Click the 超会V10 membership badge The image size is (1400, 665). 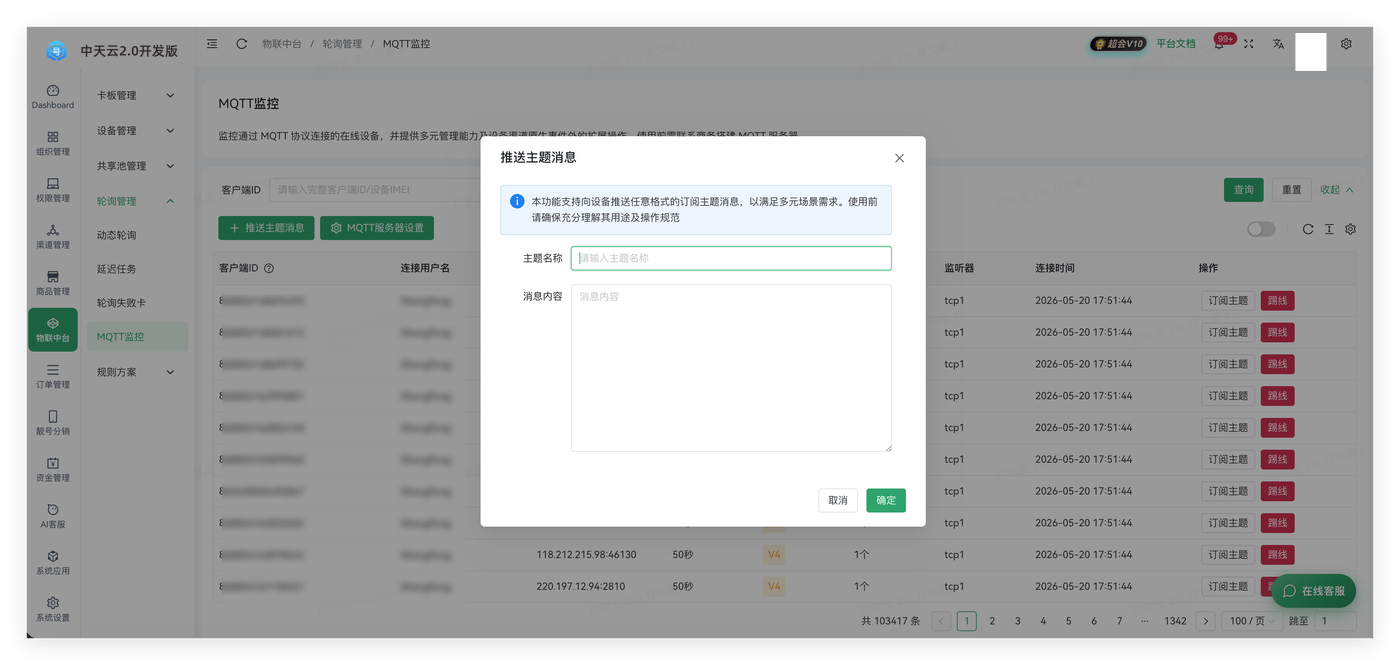coord(1118,44)
